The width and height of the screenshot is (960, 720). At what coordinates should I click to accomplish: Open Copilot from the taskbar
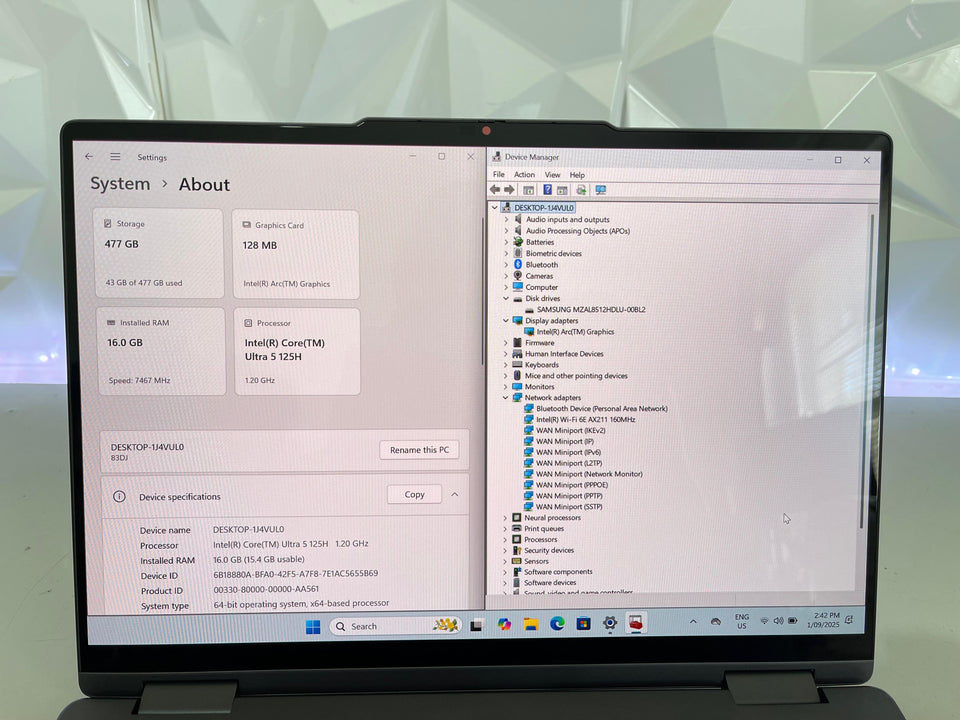click(x=505, y=625)
